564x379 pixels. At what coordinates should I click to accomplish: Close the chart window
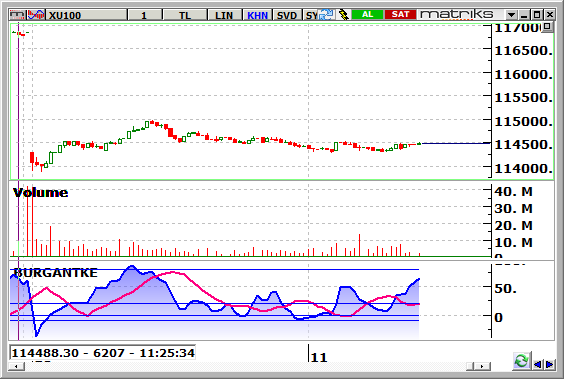coord(550,15)
